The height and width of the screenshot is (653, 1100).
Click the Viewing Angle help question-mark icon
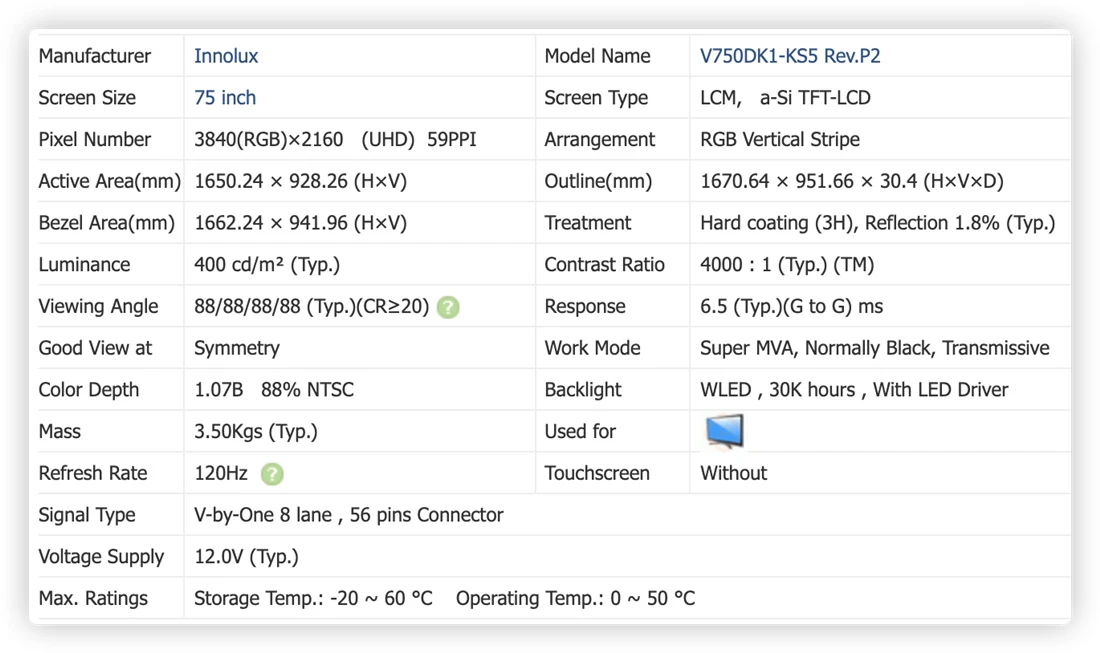pos(448,307)
